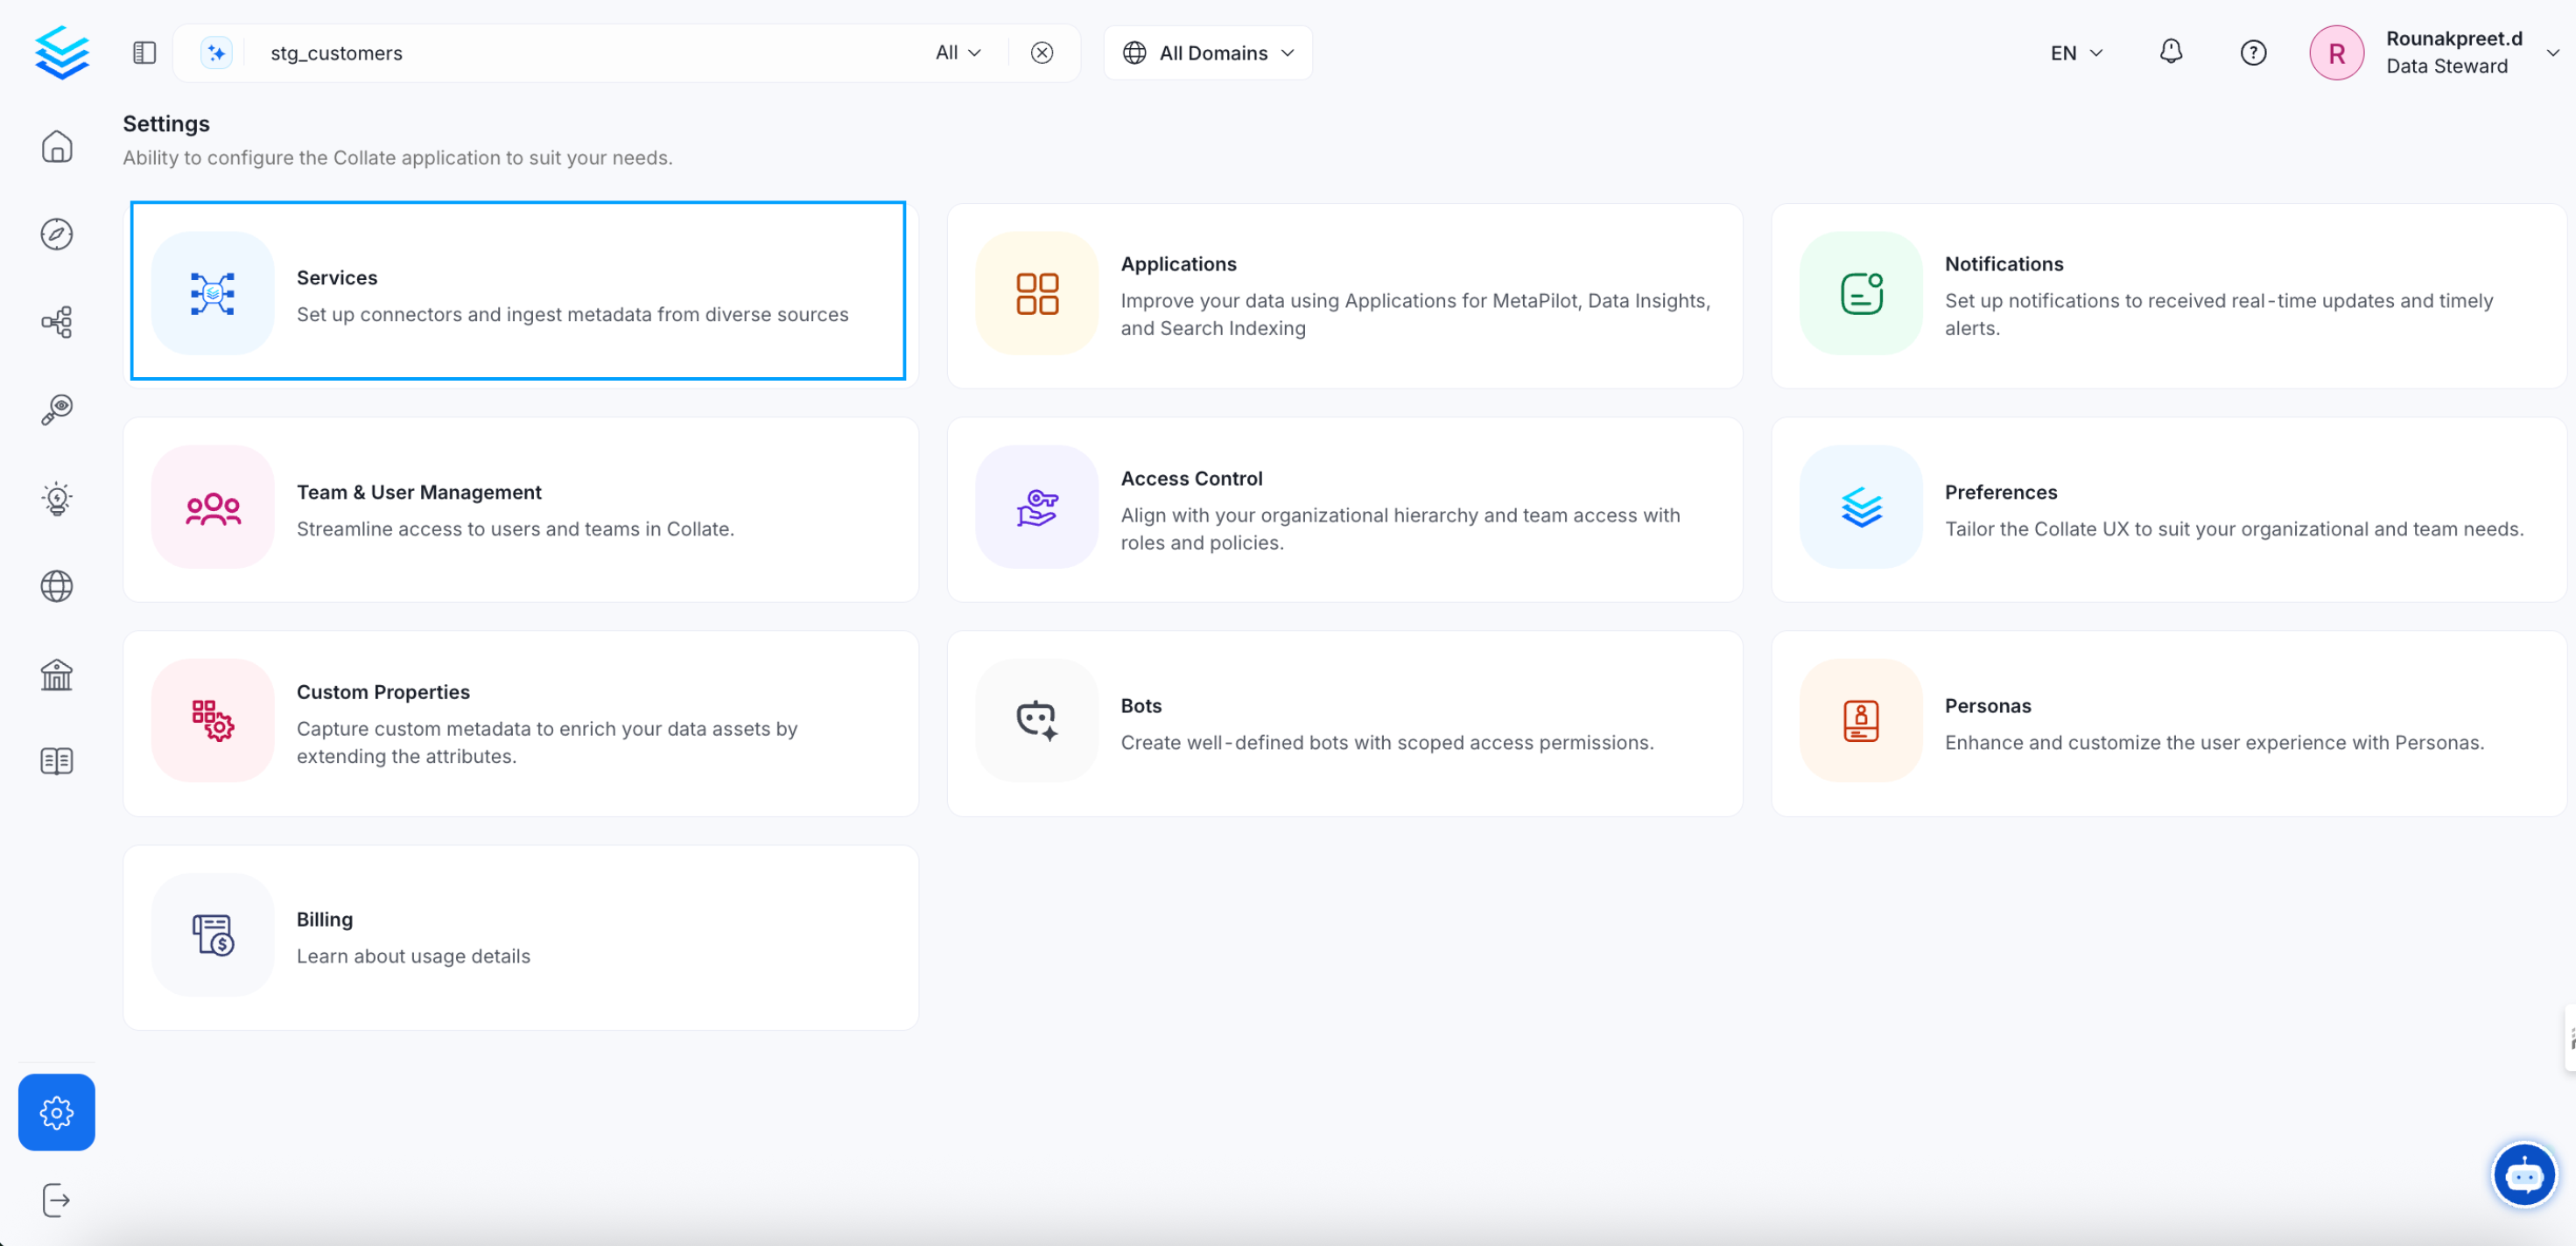
Task: Click the Explore compass icon in sidebar
Action: click(x=57, y=234)
